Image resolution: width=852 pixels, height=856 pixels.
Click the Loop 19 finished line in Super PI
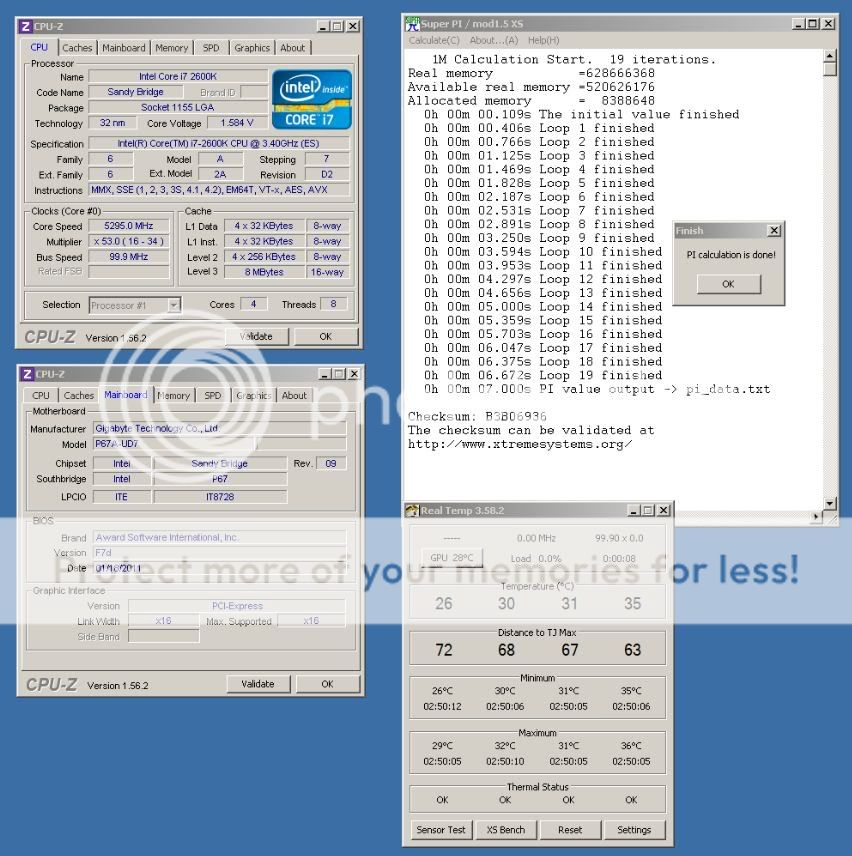click(x=543, y=376)
